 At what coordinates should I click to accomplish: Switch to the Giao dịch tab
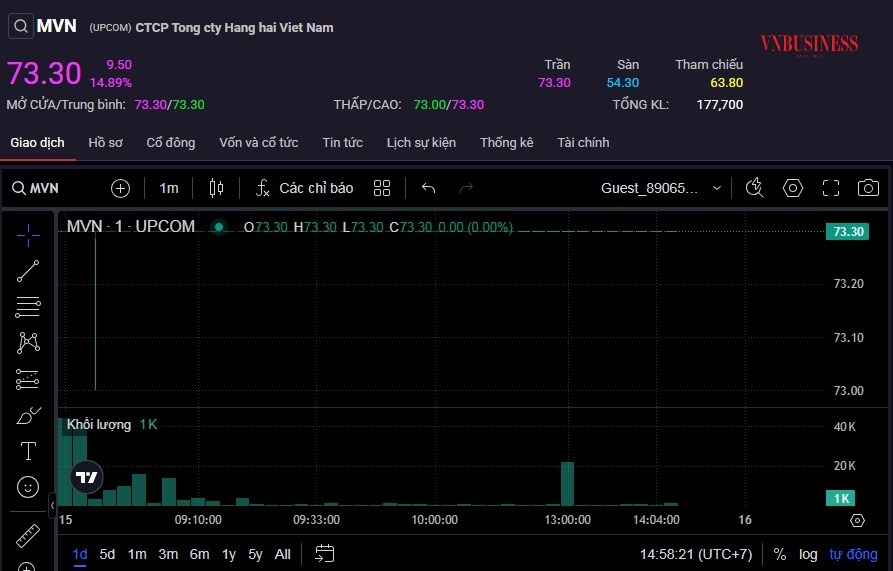pos(37,142)
